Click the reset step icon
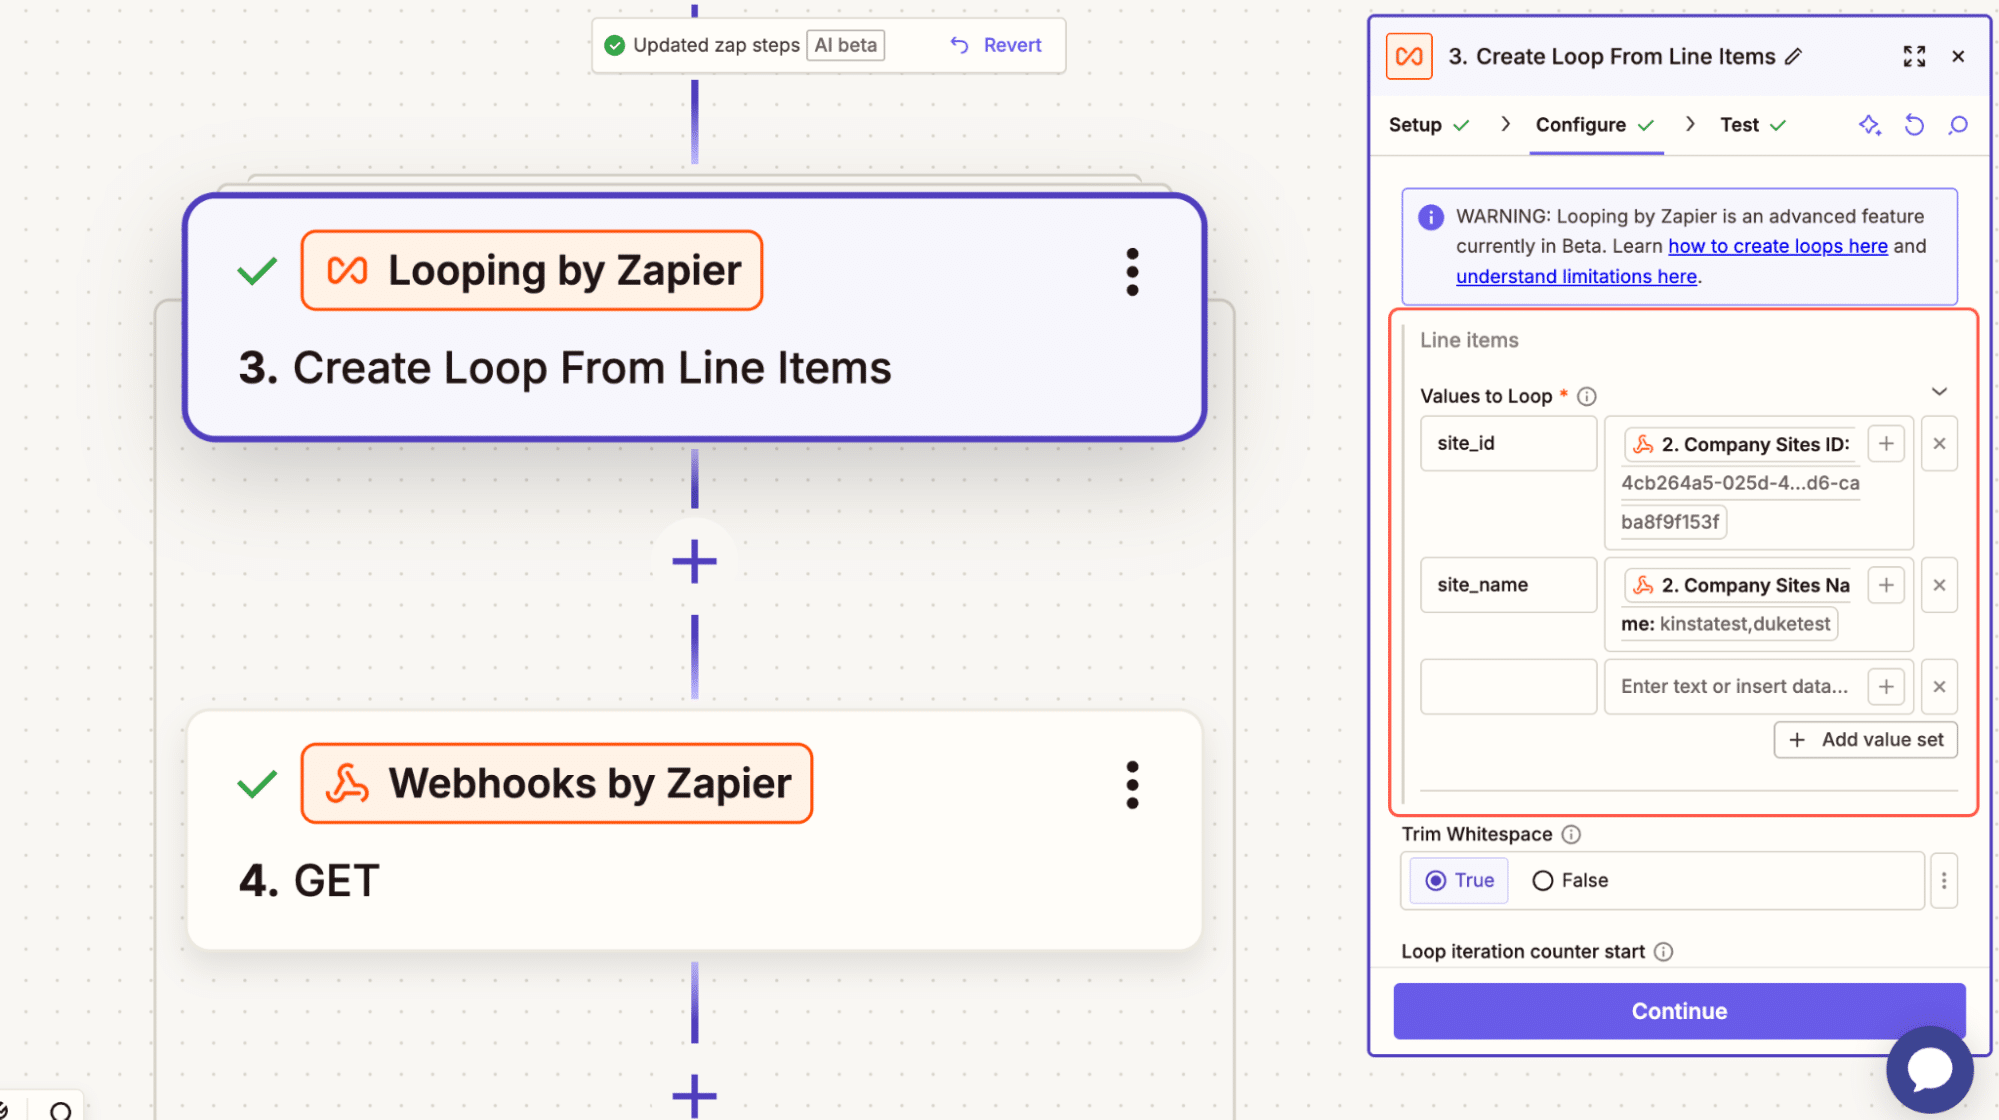This screenshot has width=1999, height=1120. 1913,125
